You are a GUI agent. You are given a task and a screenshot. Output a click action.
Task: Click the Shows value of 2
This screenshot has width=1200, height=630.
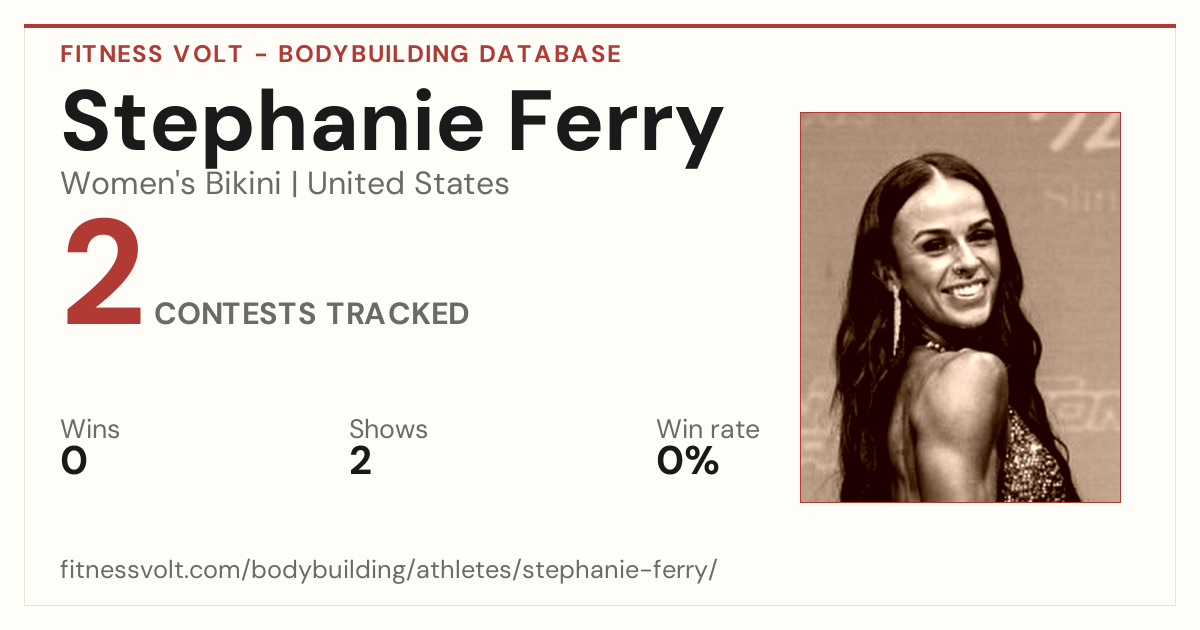point(360,461)
